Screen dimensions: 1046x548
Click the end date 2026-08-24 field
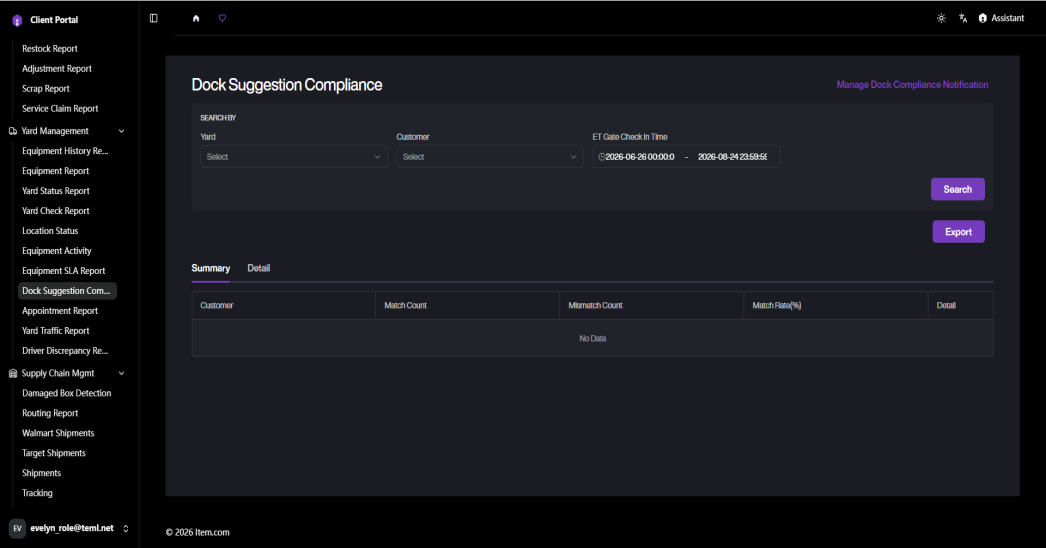coord(732,157)
